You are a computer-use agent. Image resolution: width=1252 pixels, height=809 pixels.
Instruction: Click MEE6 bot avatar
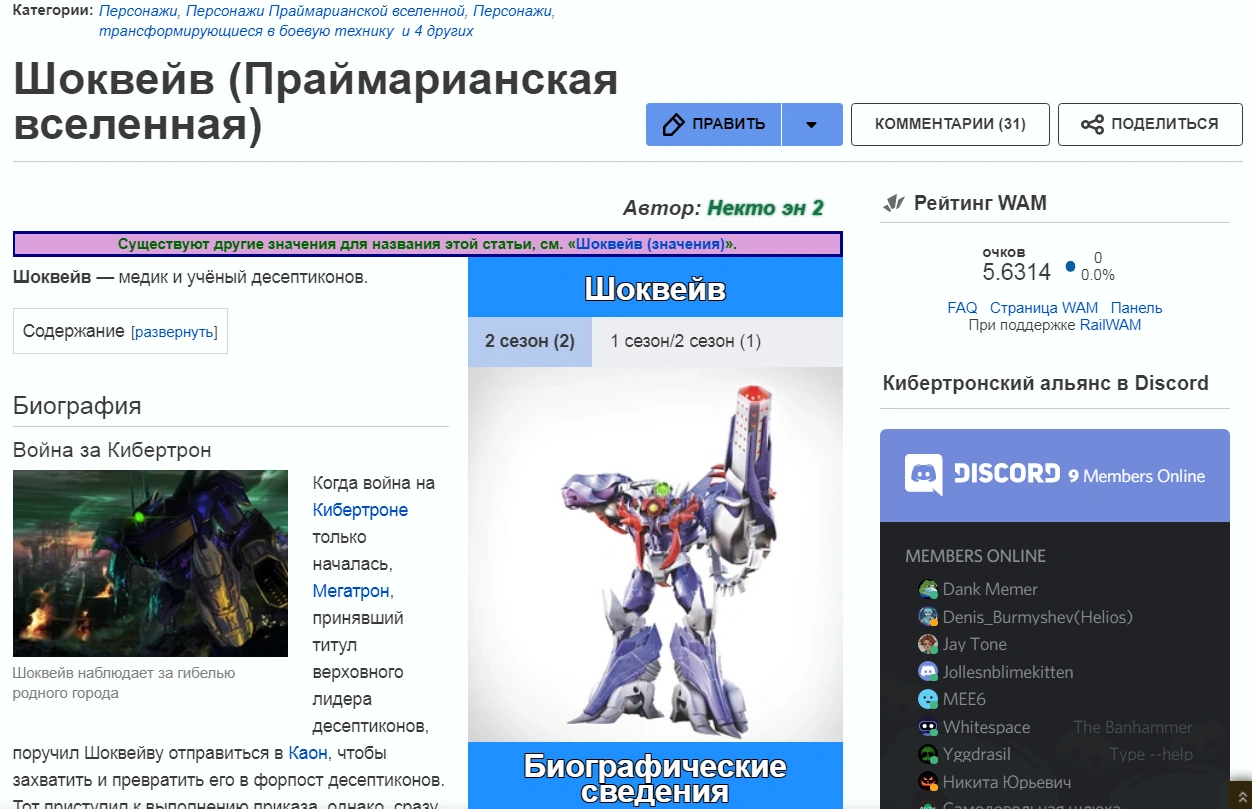tap(927, 699)
